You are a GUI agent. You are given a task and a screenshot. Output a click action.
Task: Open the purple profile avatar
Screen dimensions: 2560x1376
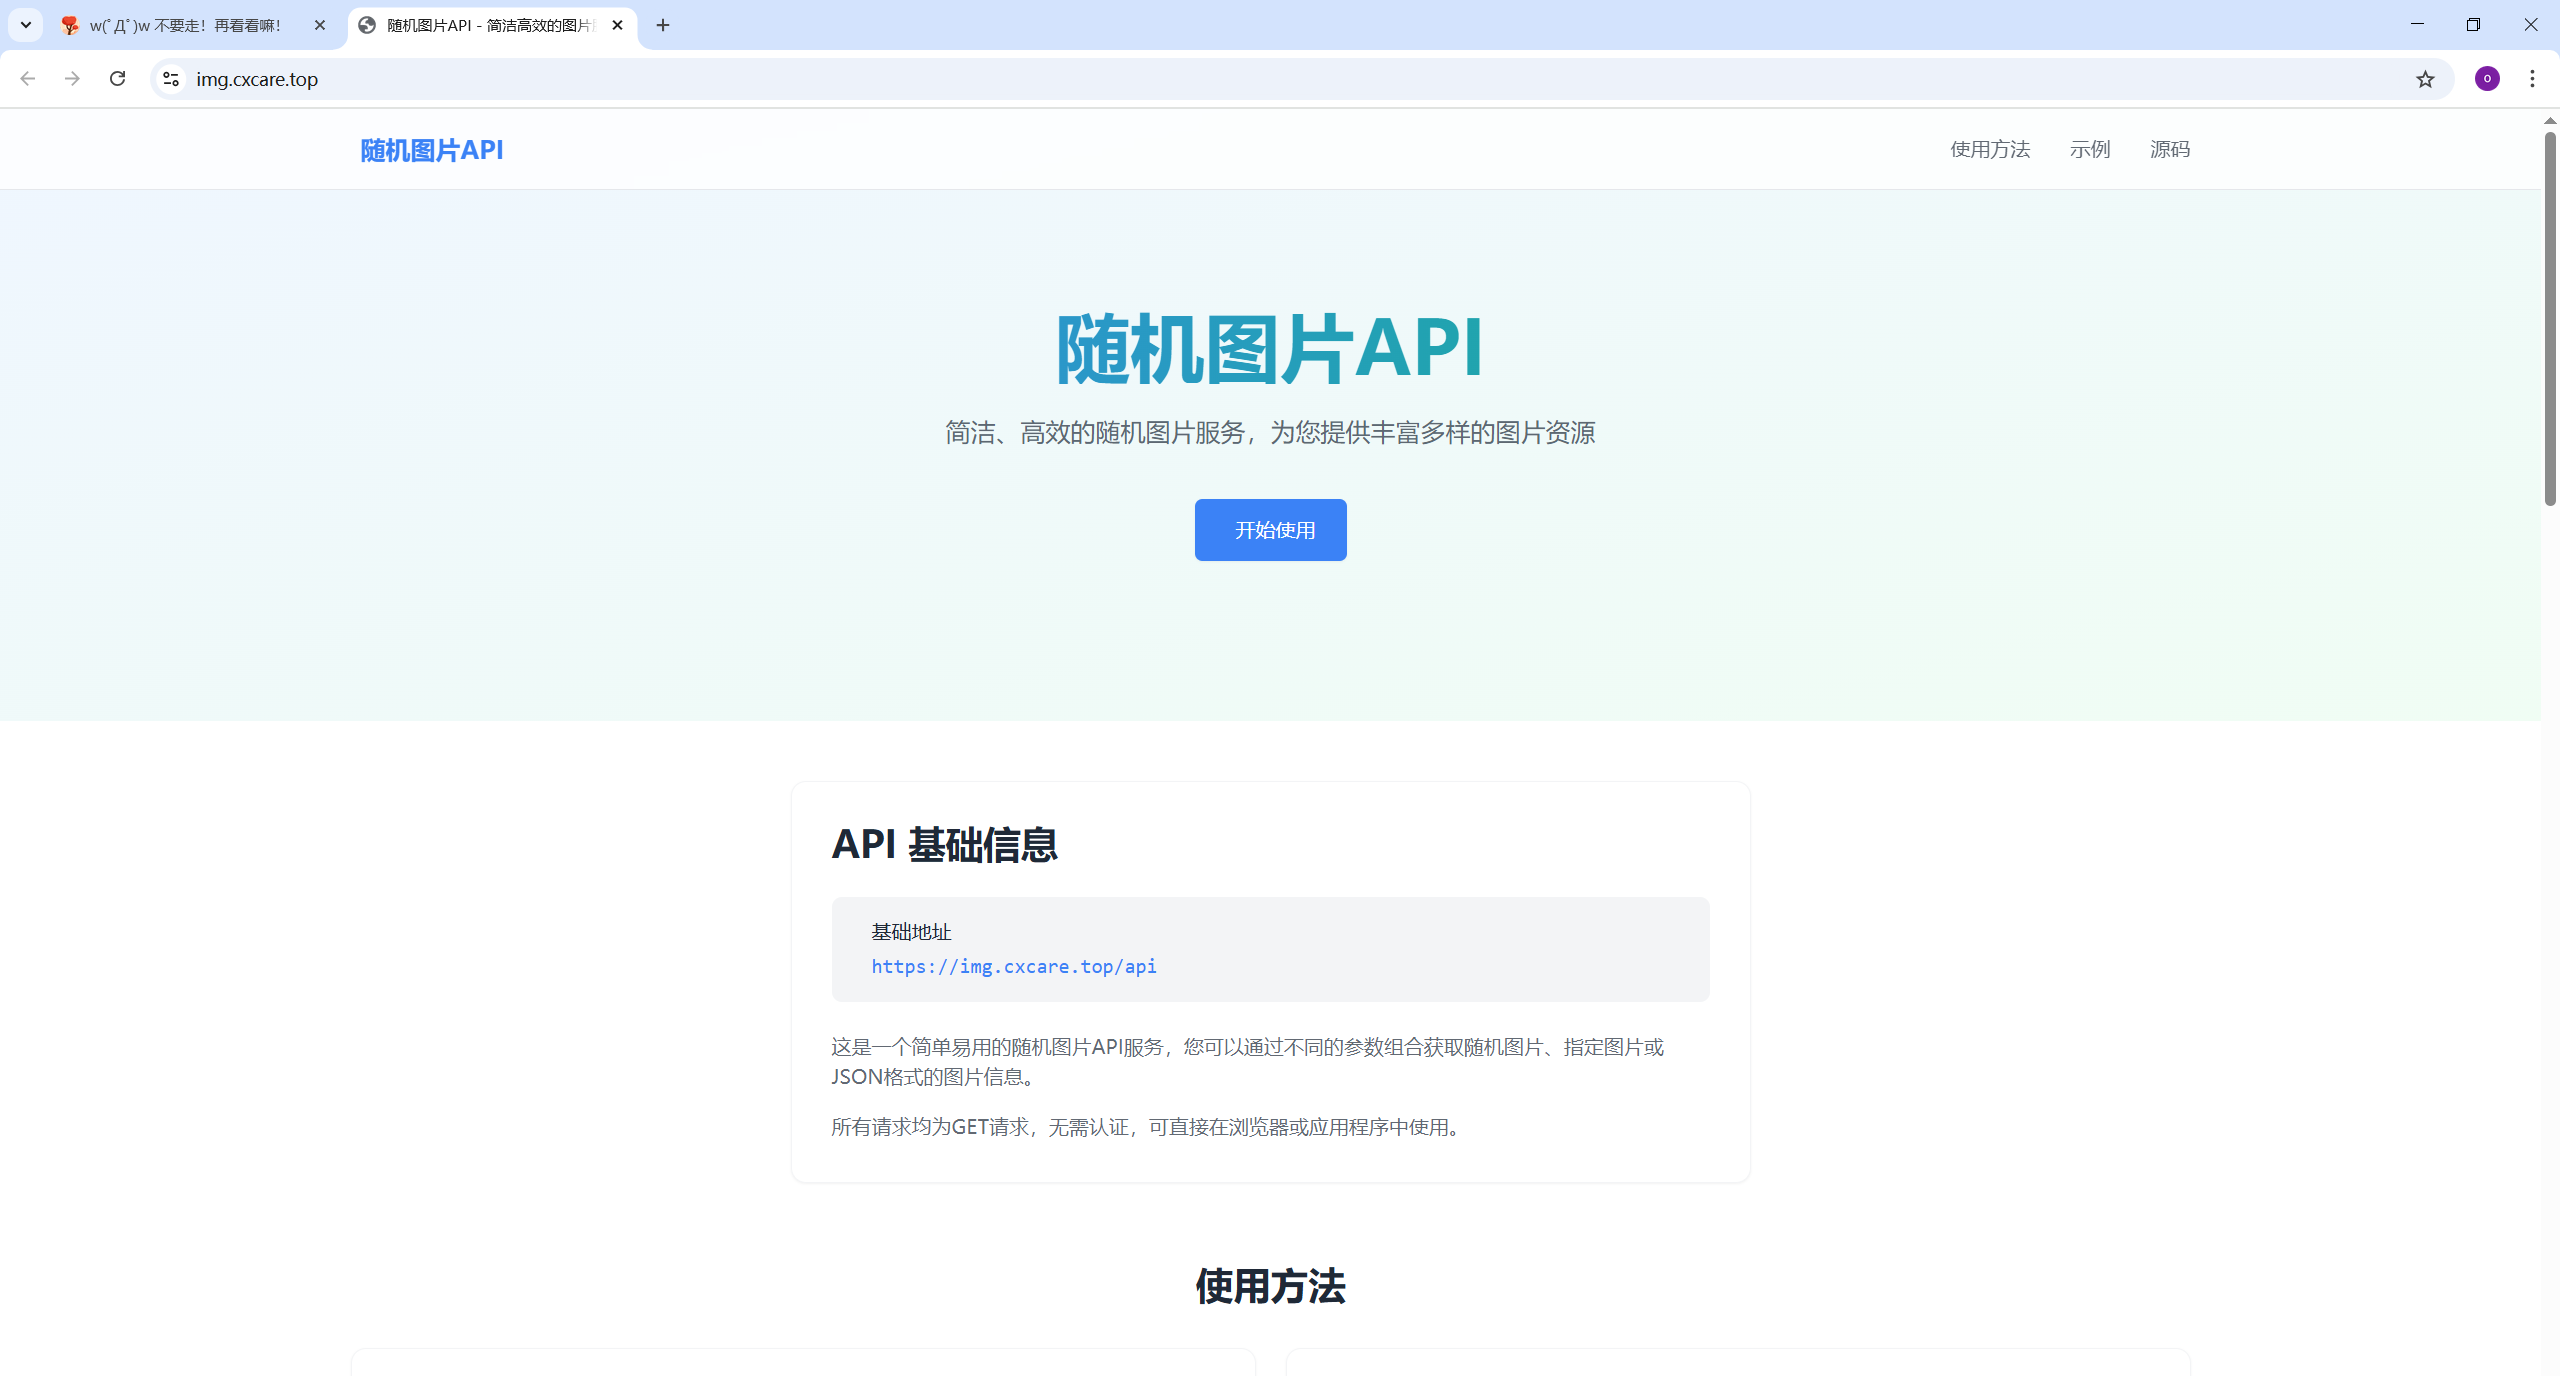[x=2487, y=79]
